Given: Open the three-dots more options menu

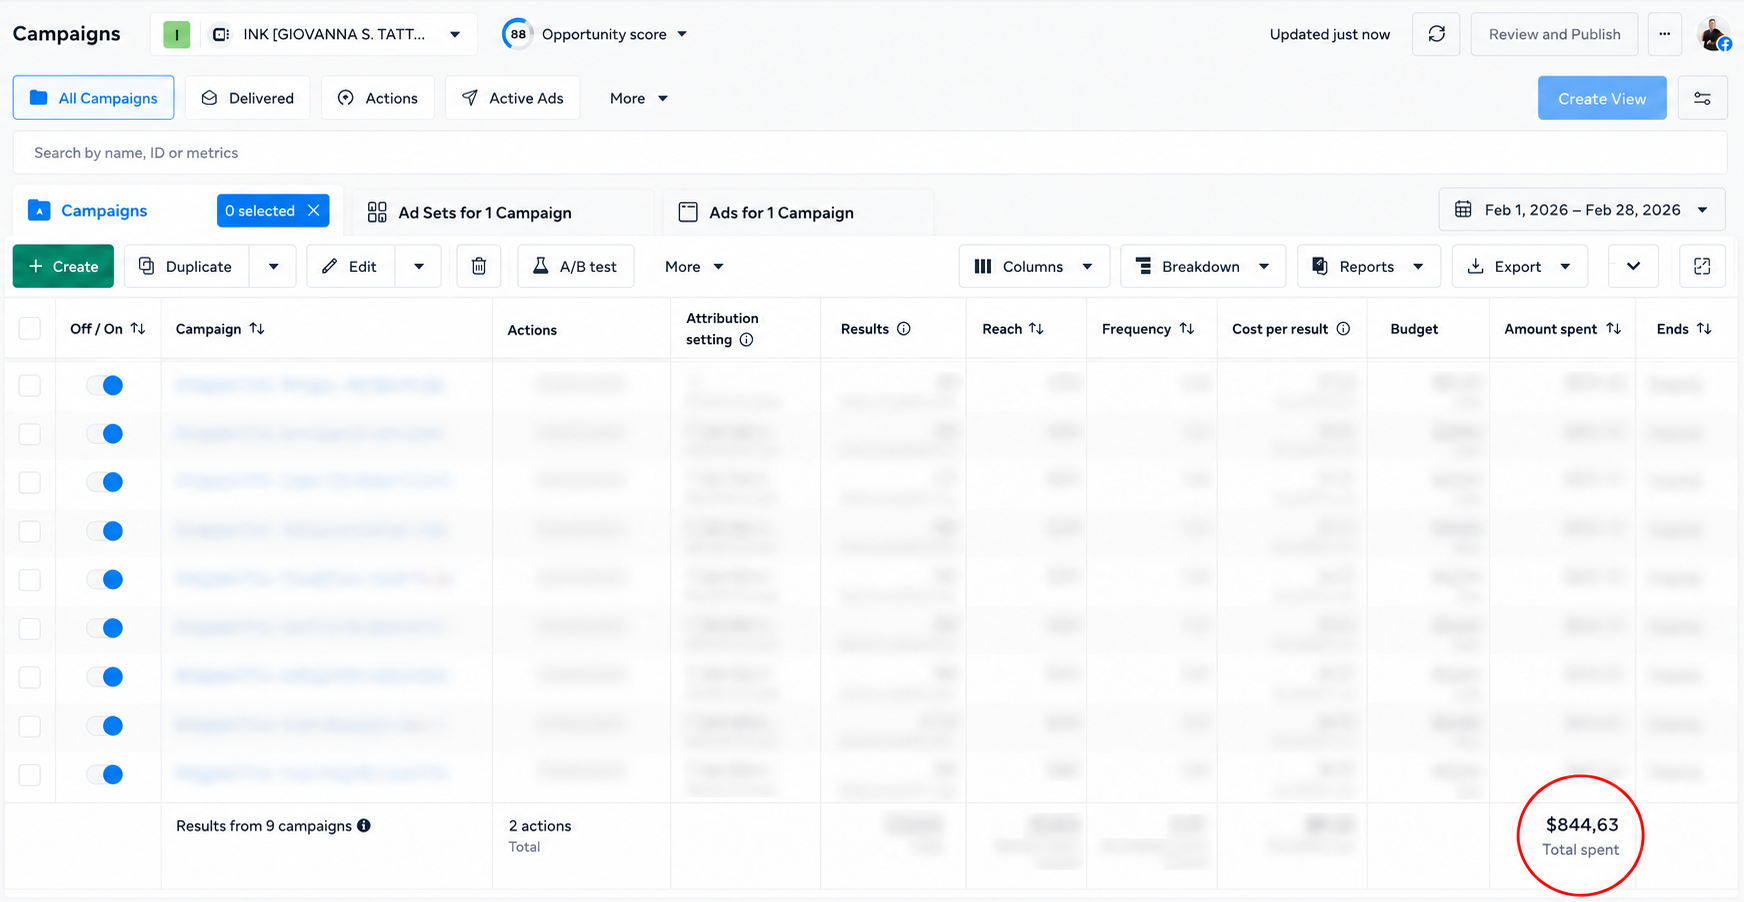Looking at the screenshot, I should pyautogui.click(x=1664, y=34).
